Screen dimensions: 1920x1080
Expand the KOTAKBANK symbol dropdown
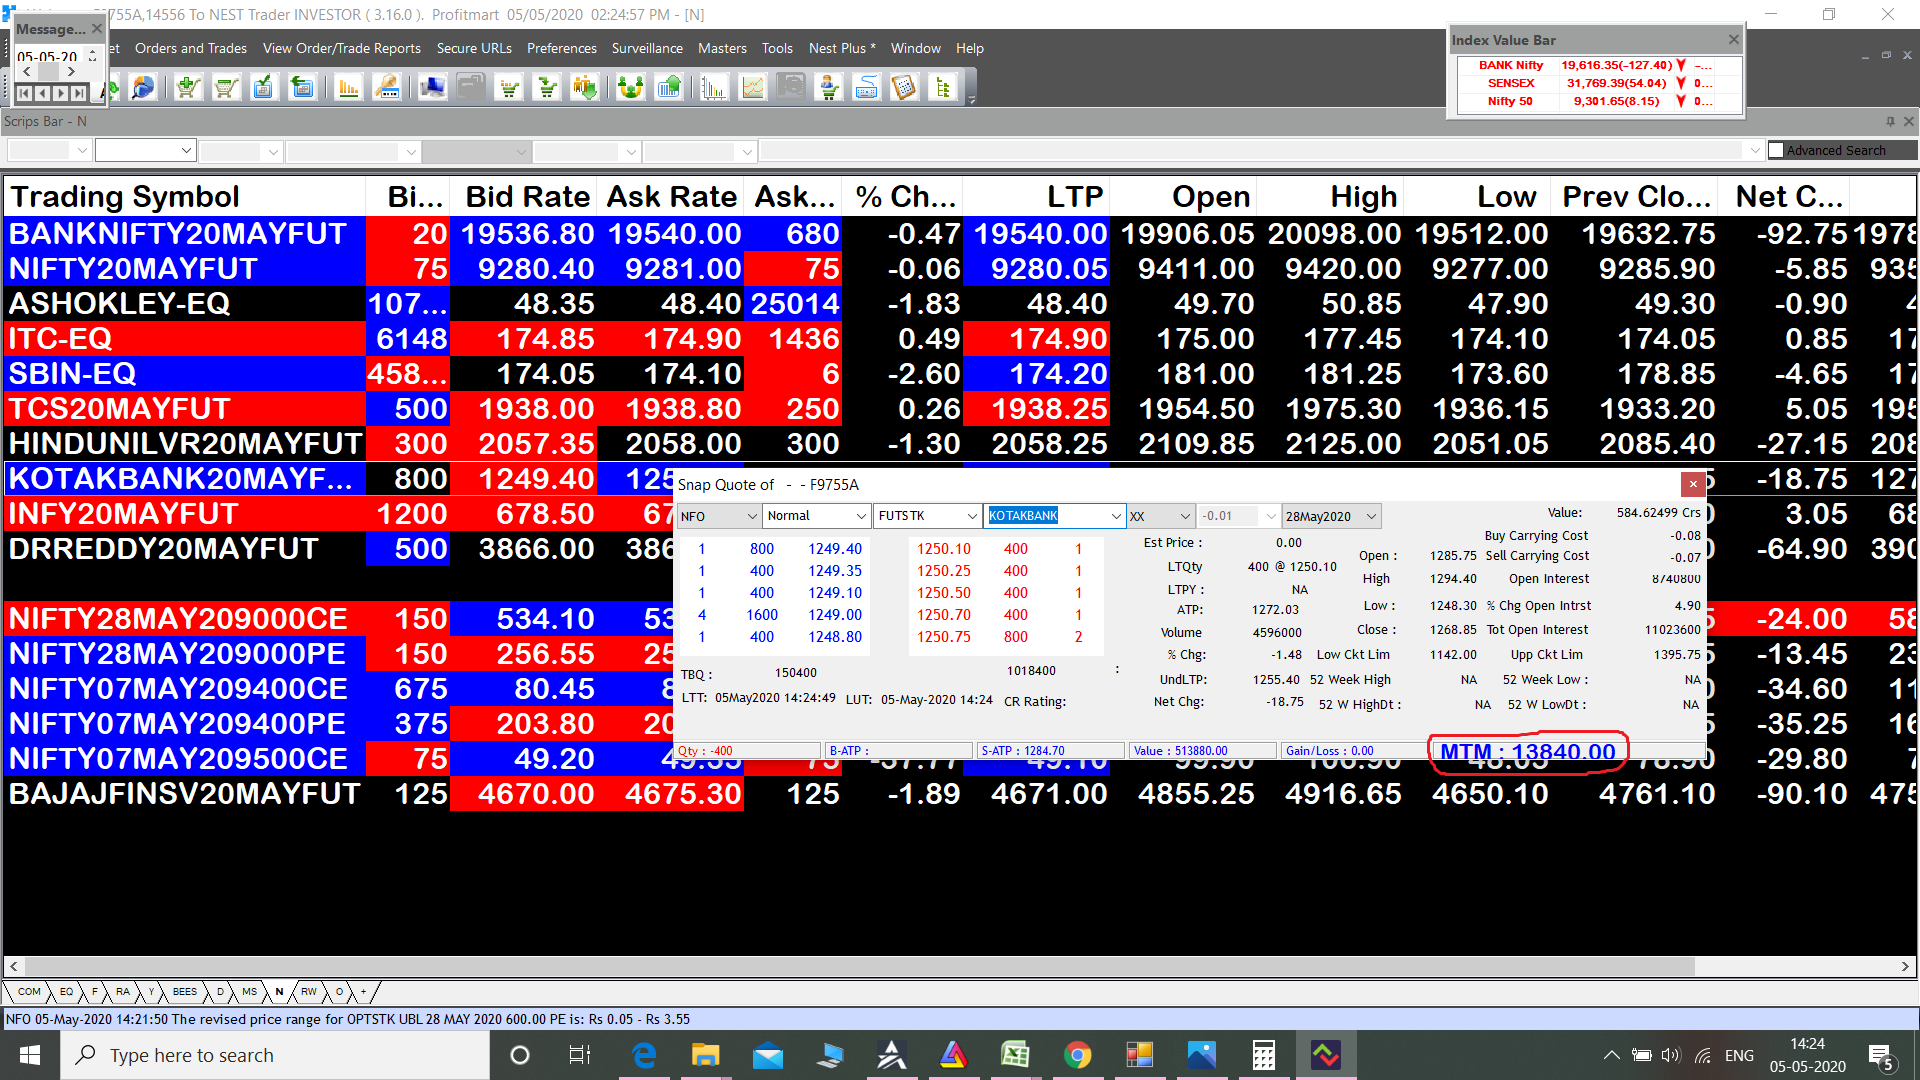(x=1116, y=516)
